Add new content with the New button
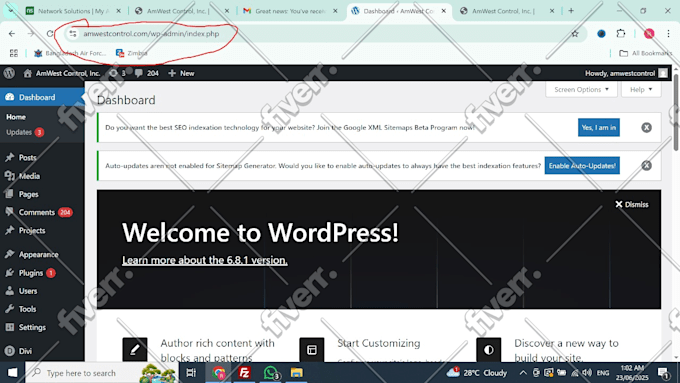 (181, 73)
